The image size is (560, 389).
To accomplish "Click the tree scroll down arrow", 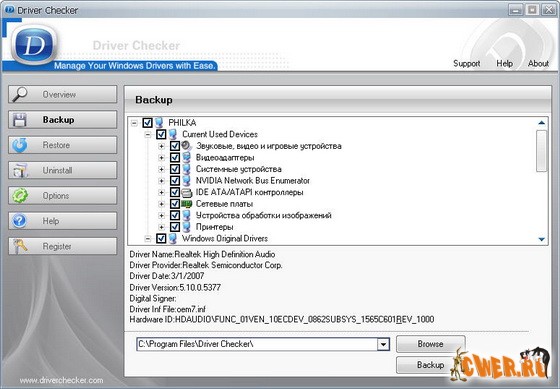I will [x=541, y=239].
